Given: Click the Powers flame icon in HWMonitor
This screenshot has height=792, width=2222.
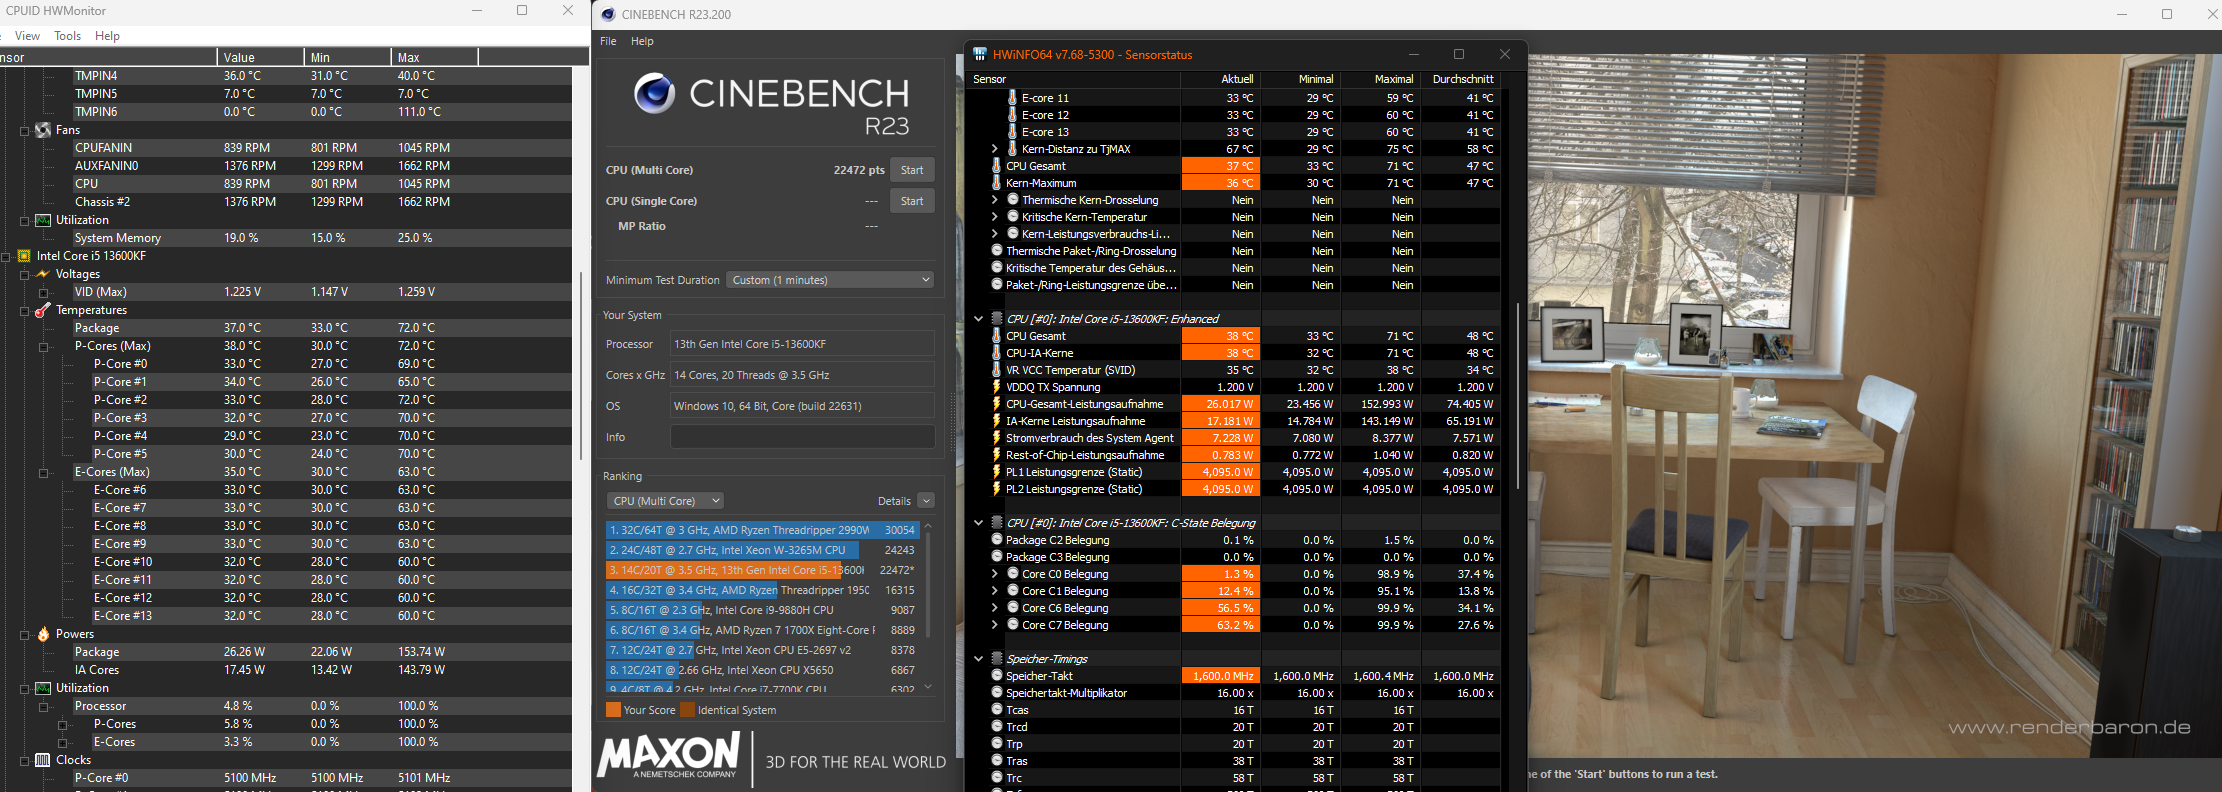Looking at the screenshot, I should click(43, 634).
